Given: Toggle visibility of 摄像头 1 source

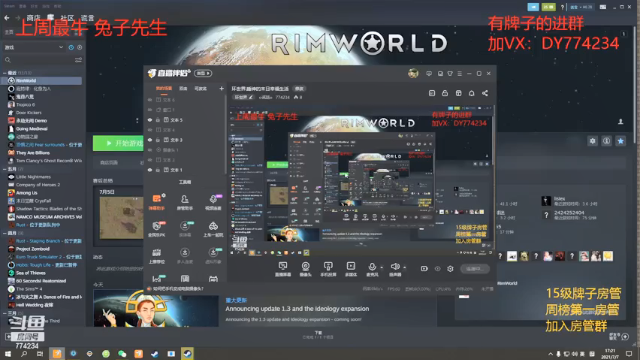Looking at the screenshot, I should pyautogui.click(x=150, y=150).
